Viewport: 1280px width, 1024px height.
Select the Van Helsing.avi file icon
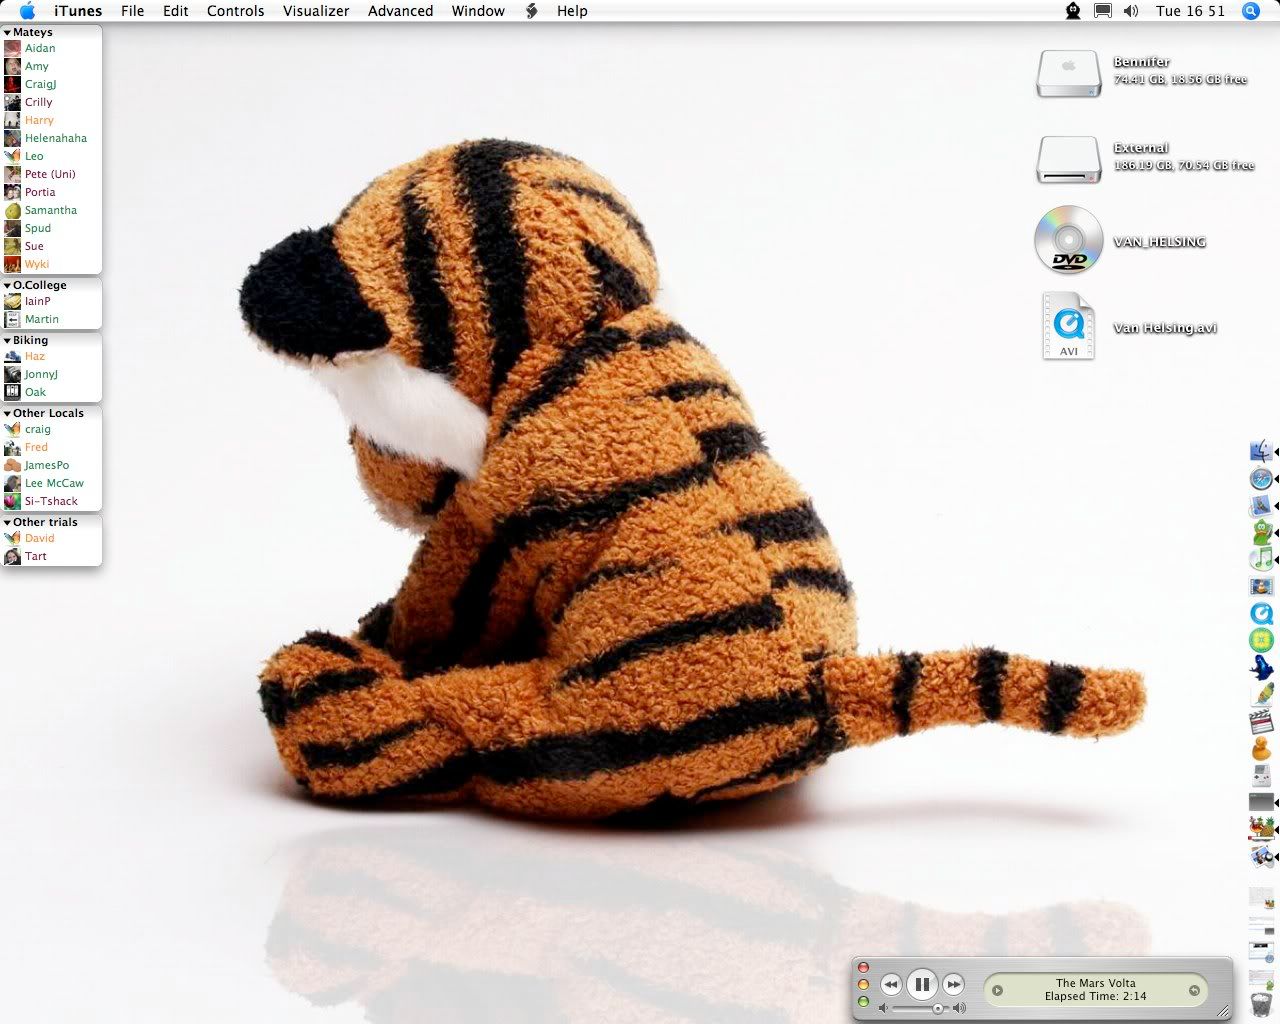pos(1068,326)
